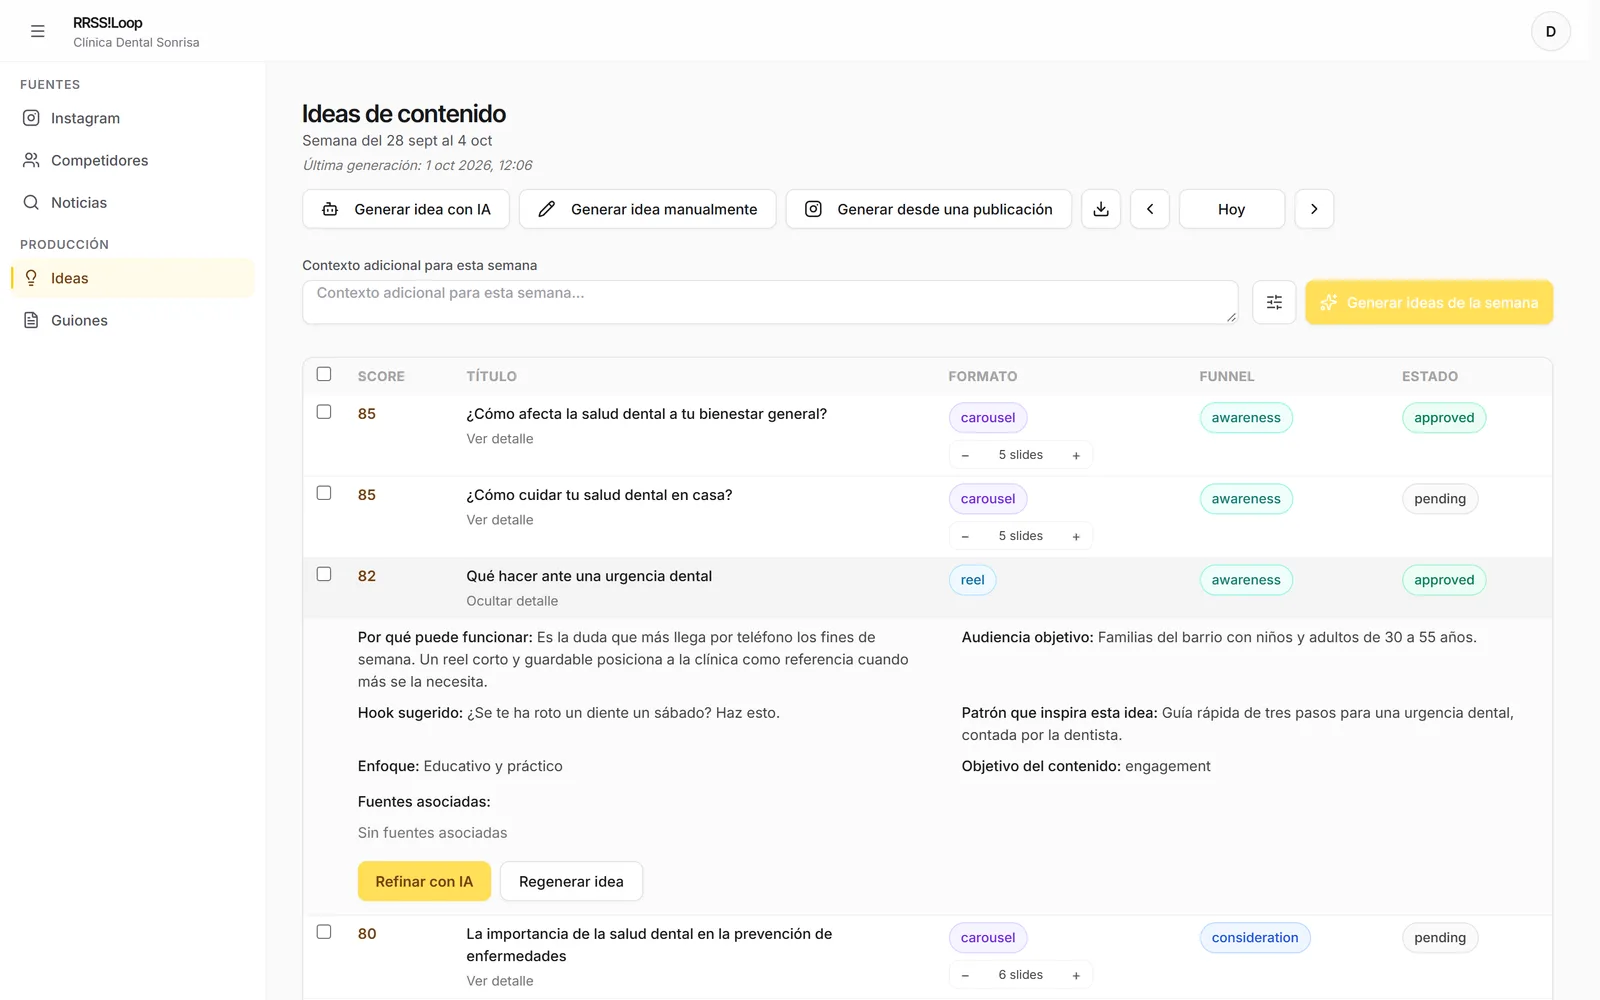1600x1000 pixels.
Task: Decrease slides for ¿Cómo afecta row
Action: tap(965, 455)
